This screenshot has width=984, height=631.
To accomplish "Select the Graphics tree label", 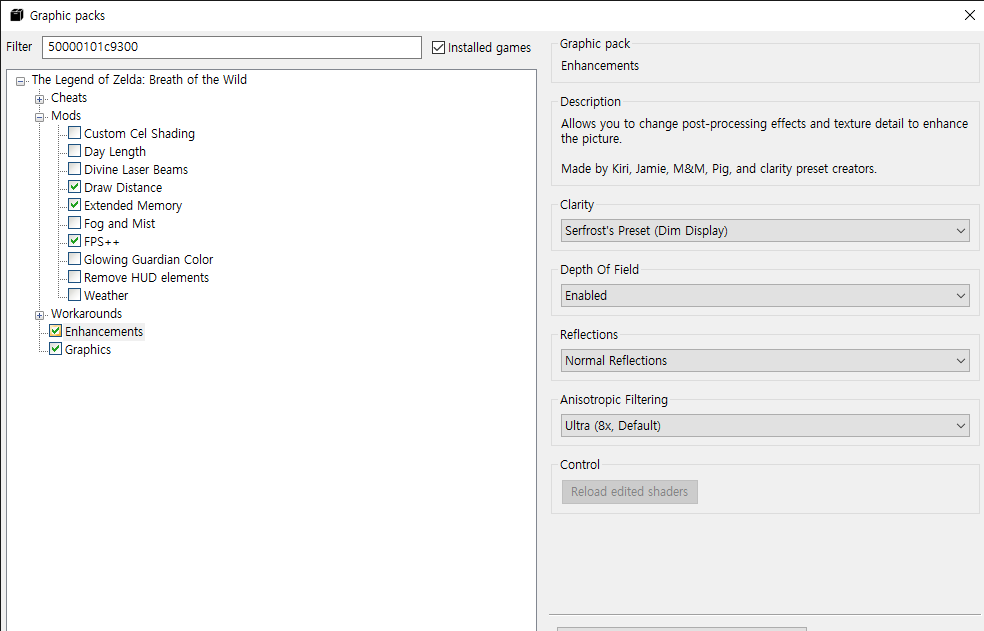I will click(x=88, y=350).
